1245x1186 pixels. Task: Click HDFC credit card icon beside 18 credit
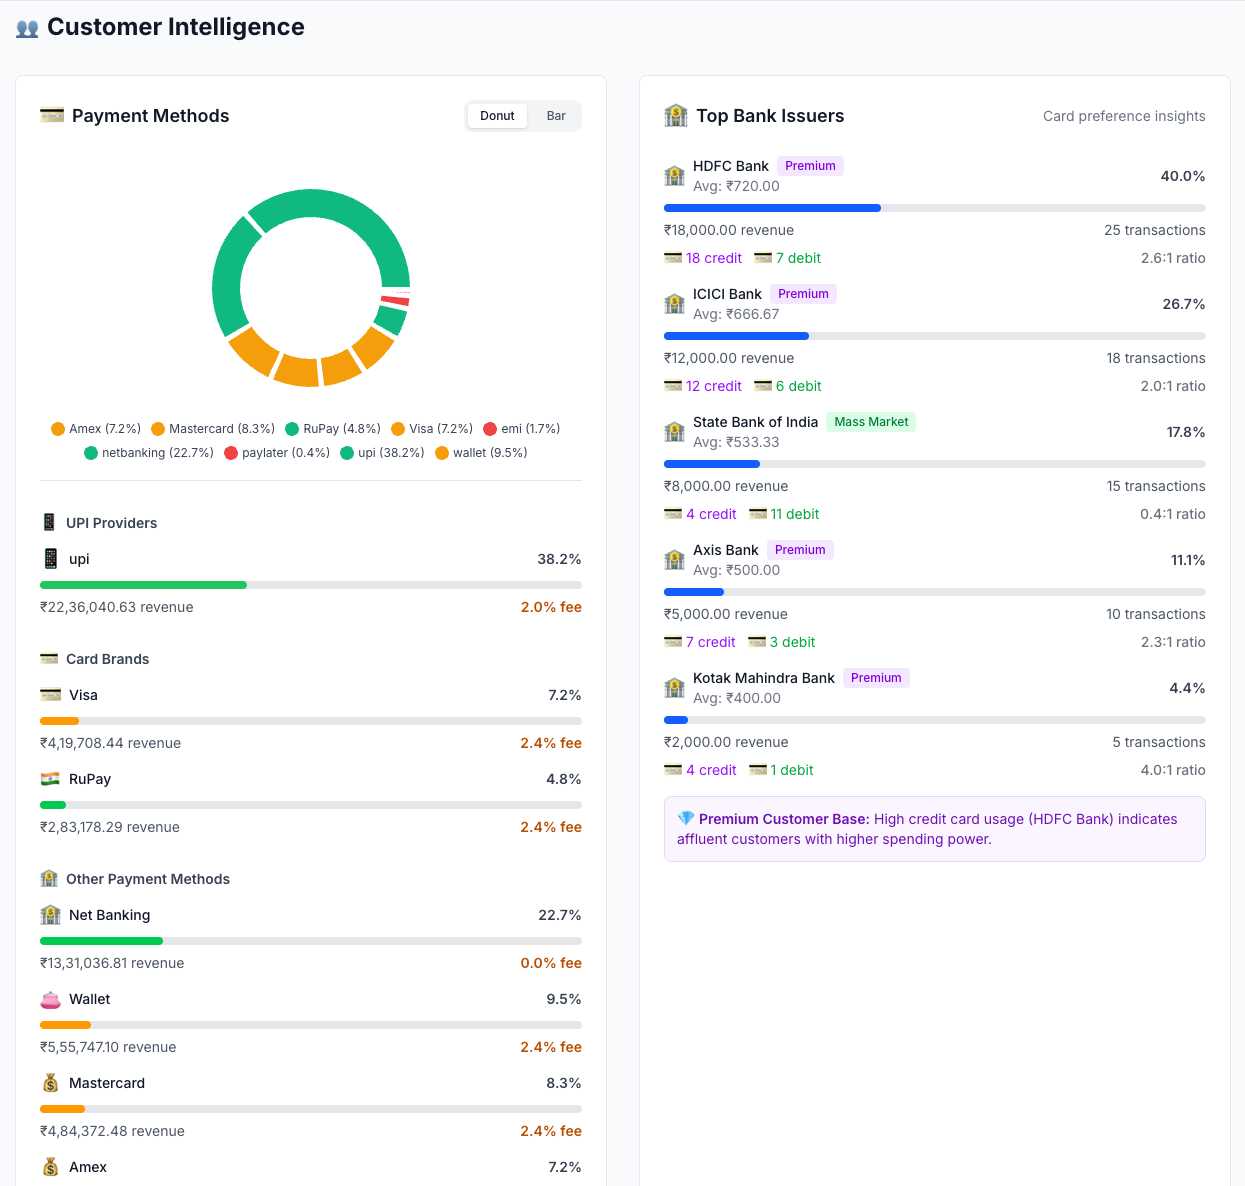click(x=673, y=258)
